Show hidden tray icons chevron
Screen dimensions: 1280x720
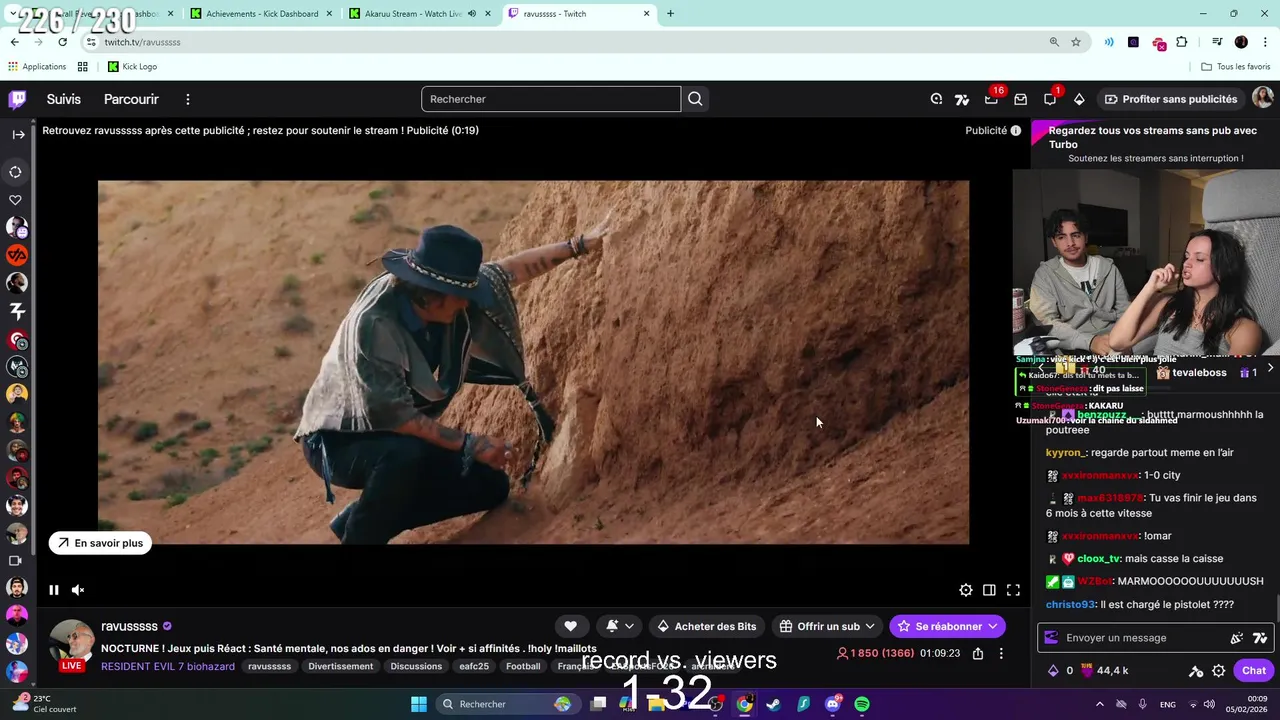click(1099, 704)
